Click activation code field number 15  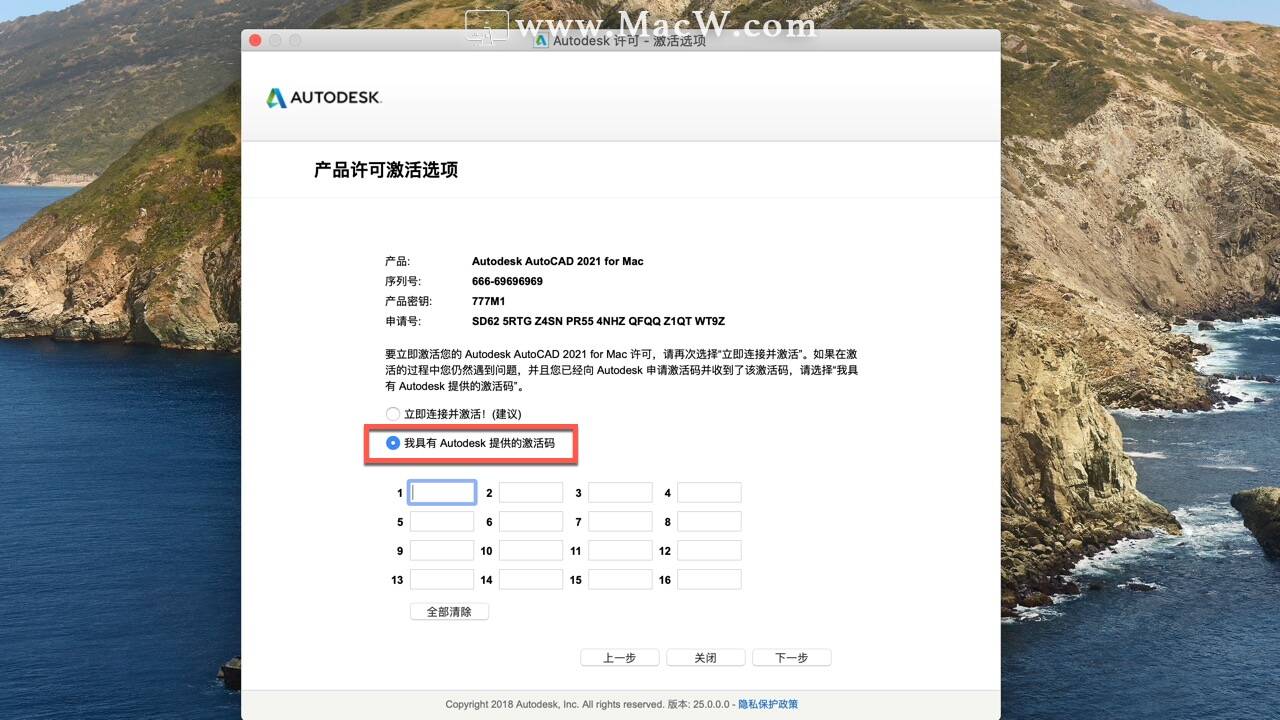[620, 579]
